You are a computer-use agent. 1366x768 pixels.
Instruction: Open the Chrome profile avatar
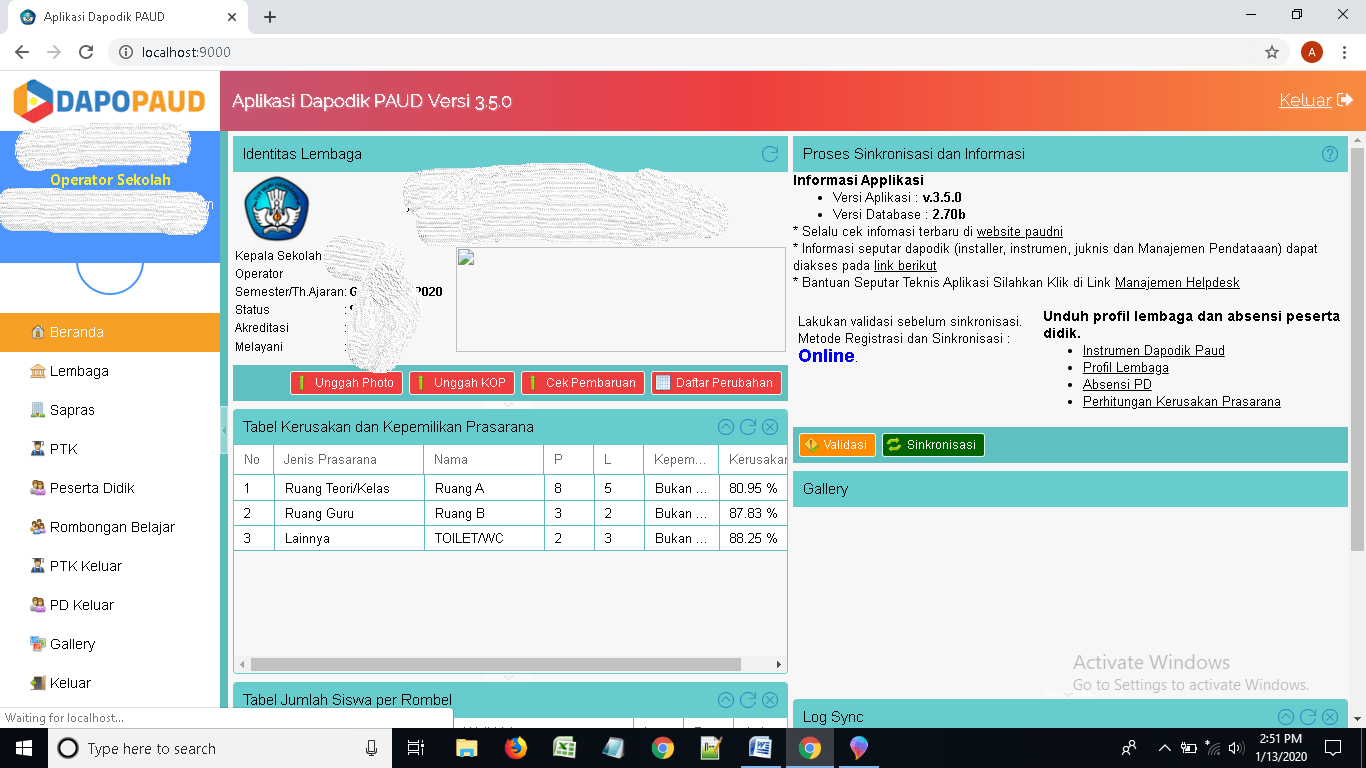pyautogui.click(x=1312, y=52)
